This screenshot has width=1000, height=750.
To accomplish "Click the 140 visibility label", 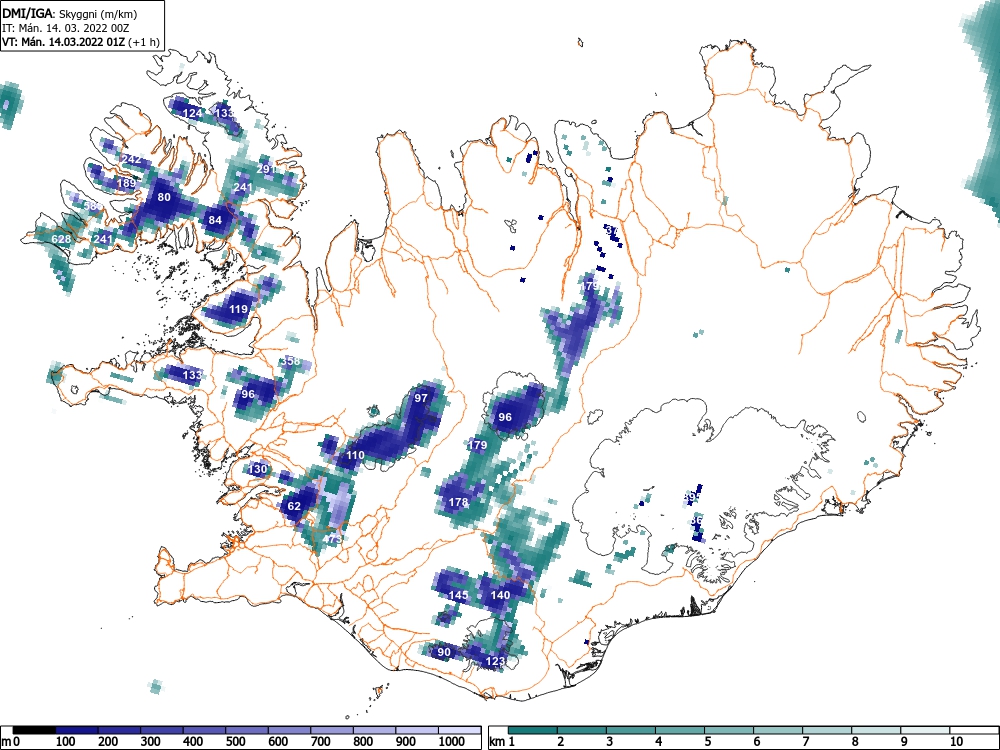I will tap(500, 596).
